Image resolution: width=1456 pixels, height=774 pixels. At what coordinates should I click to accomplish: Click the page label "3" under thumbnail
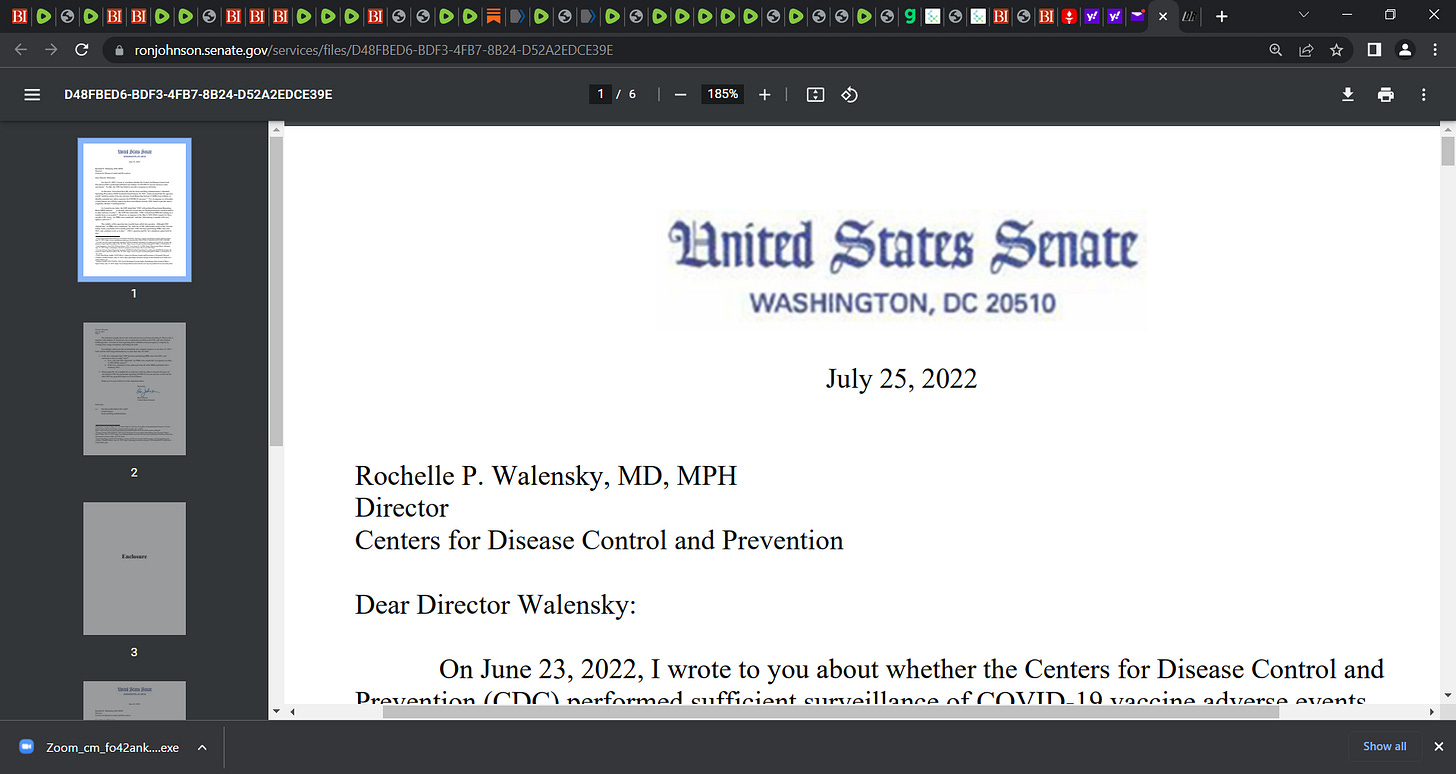click(134, 652)
